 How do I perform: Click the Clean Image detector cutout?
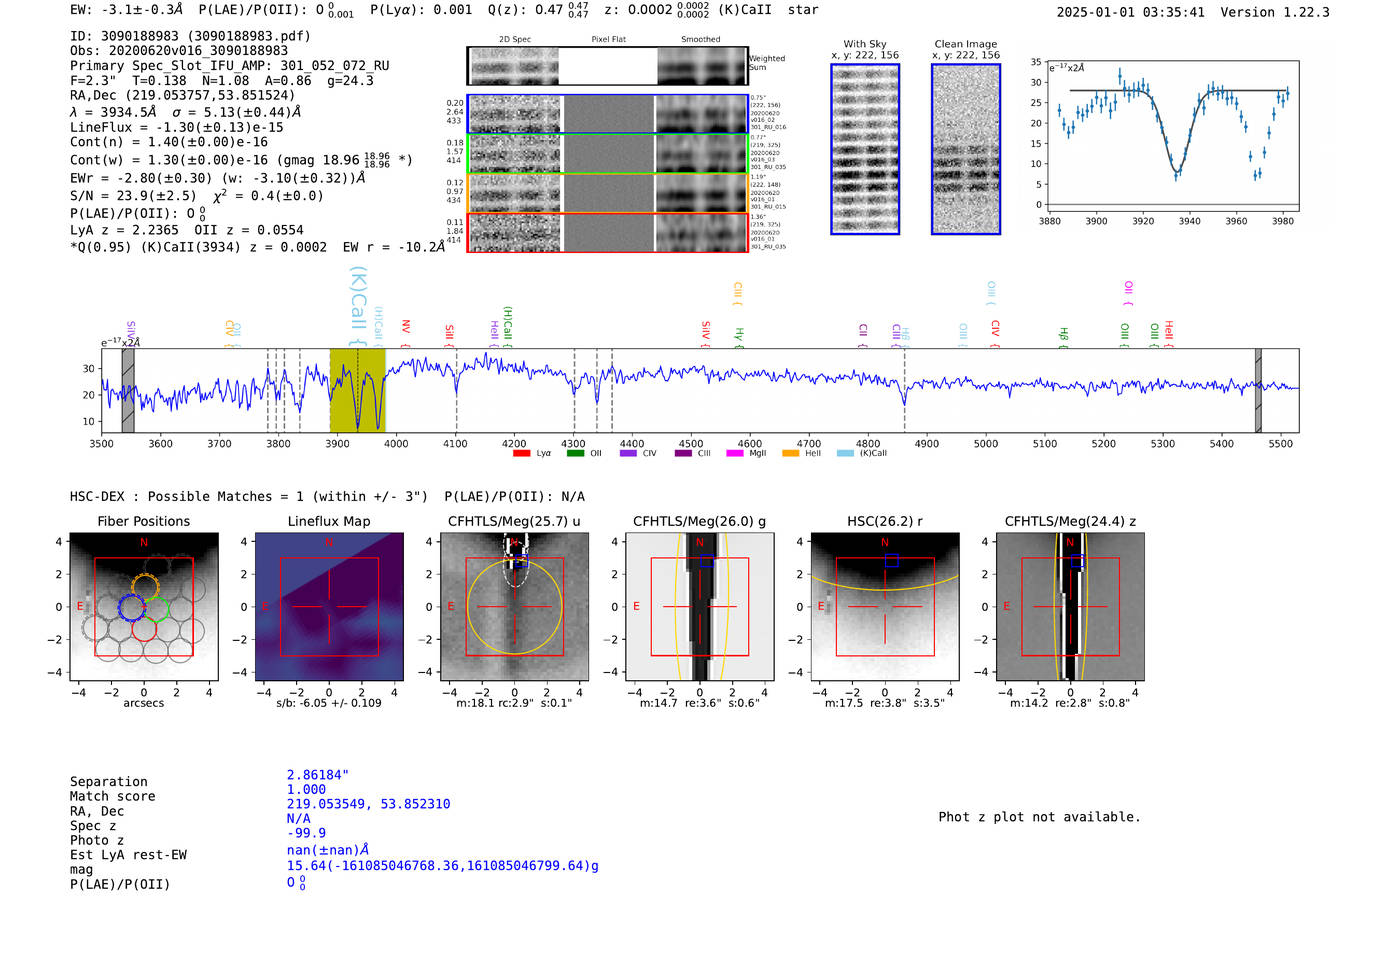point(966,149)
